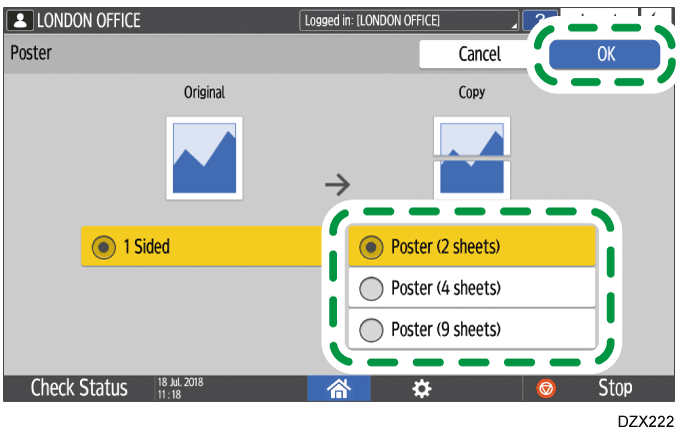Click the Copy poster preview thumbnail
This screenshot has height=431, width=683.
pyautogui.click(x=472, y=158)
